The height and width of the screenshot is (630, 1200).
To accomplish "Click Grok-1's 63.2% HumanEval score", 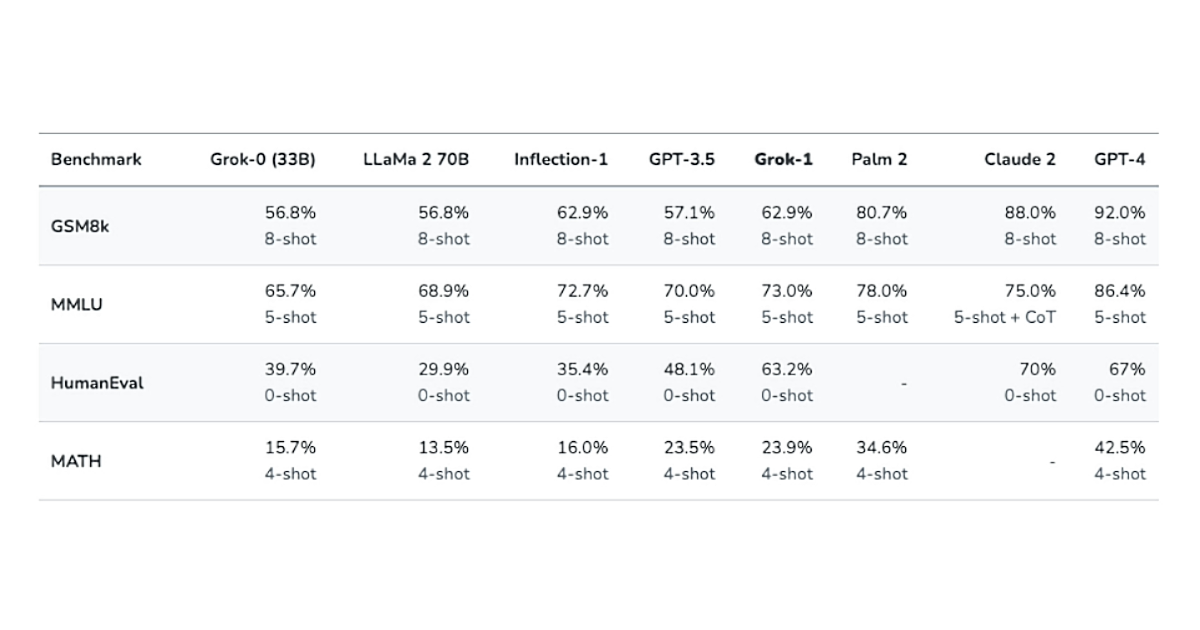I will (787, 369).
